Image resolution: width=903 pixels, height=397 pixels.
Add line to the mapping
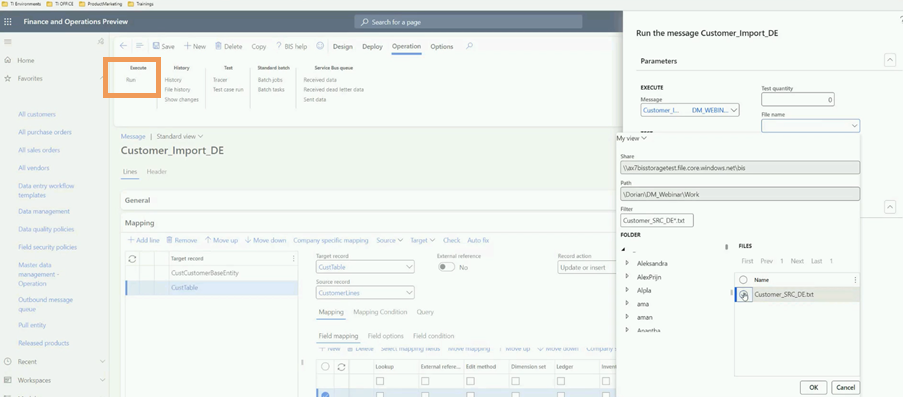tap(143, 240)
